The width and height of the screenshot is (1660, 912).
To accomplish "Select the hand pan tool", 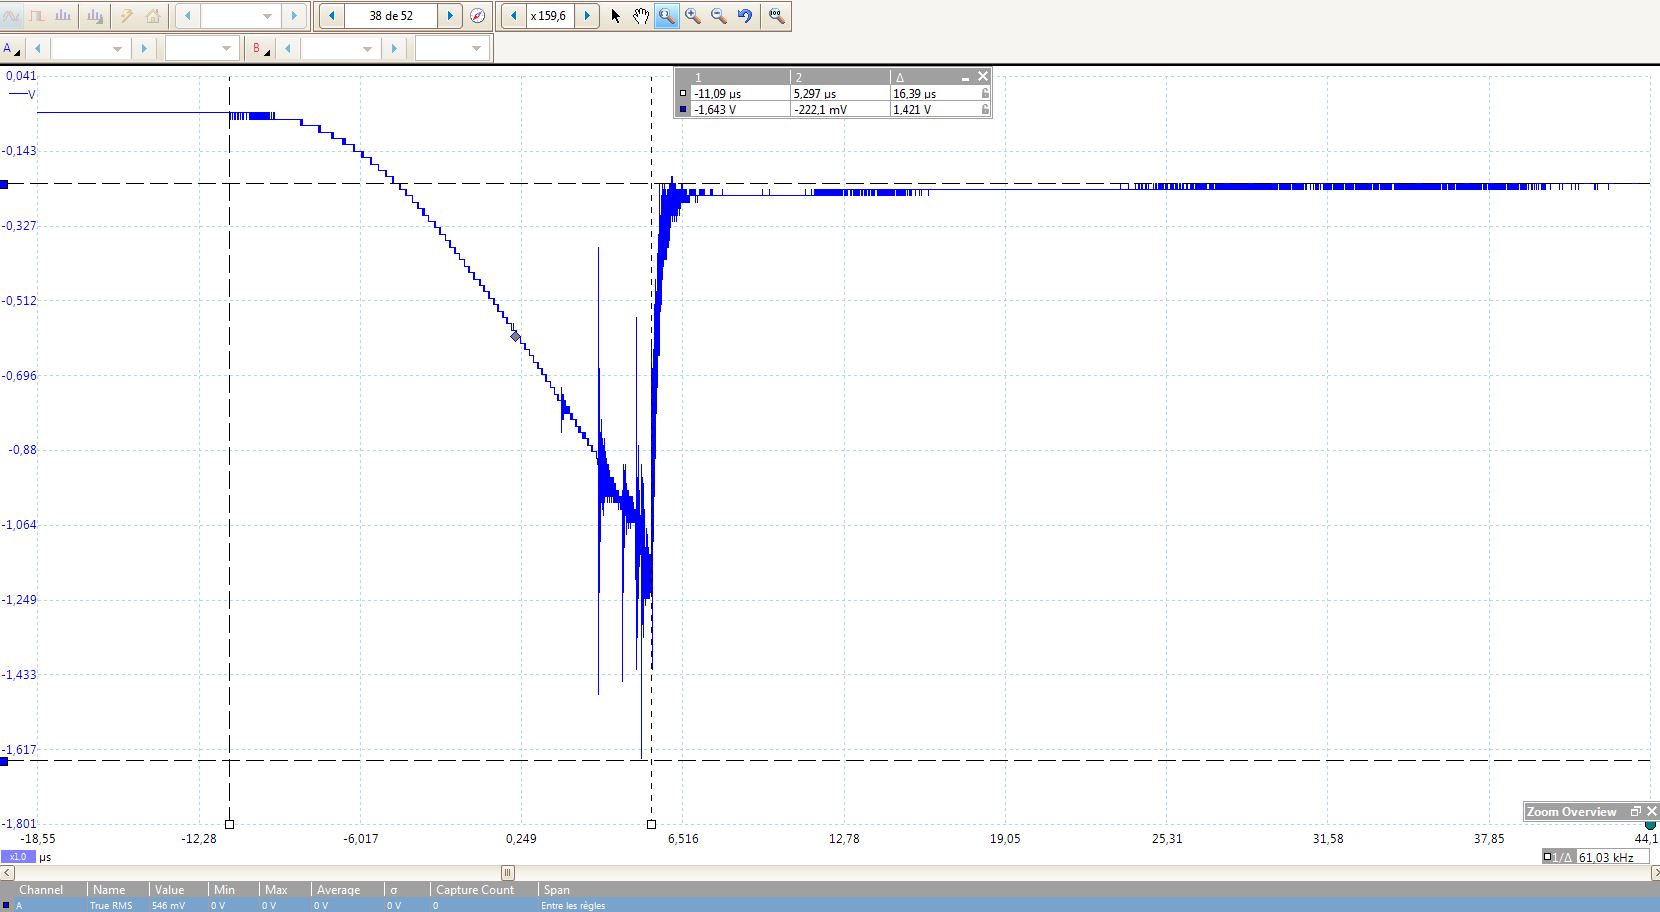I will pyautogui.click(x=640, y=16).
